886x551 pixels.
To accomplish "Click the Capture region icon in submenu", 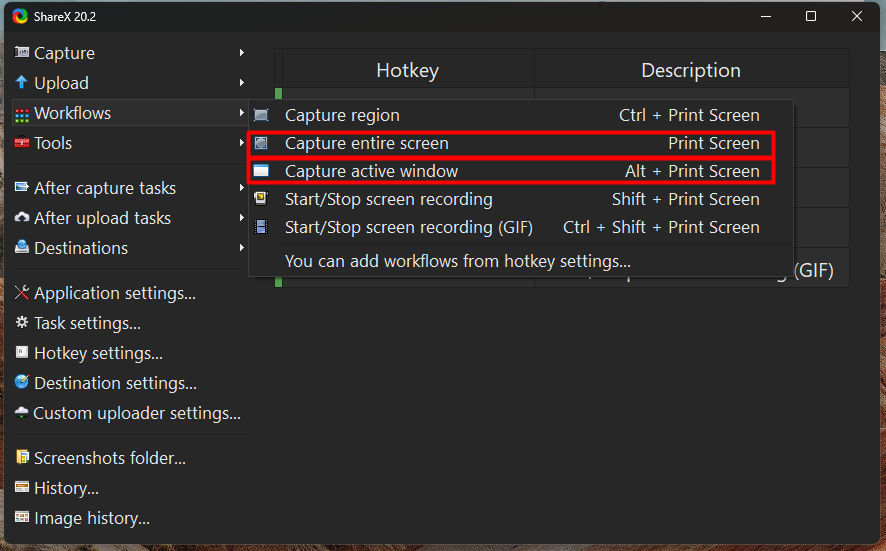I will [x=261, y=115].
